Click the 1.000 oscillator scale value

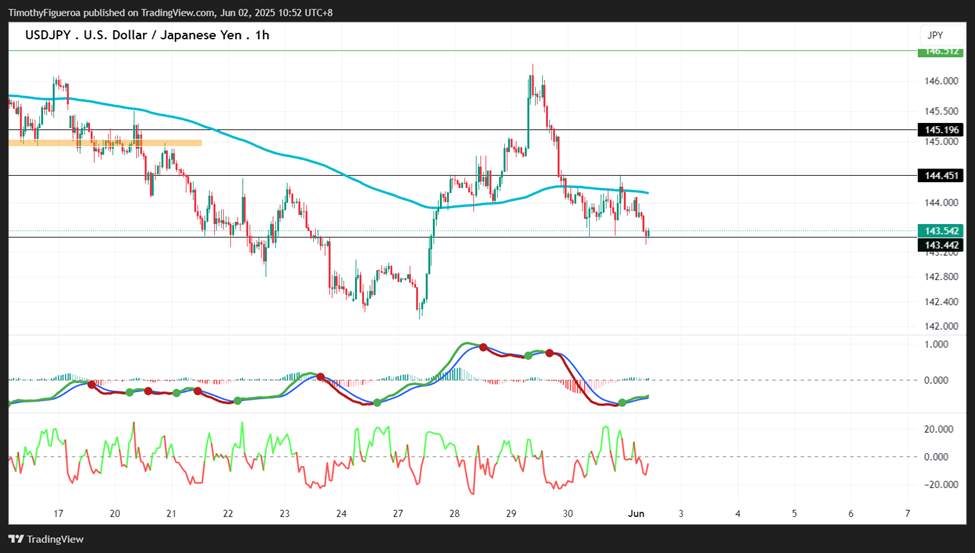[936, 345]
